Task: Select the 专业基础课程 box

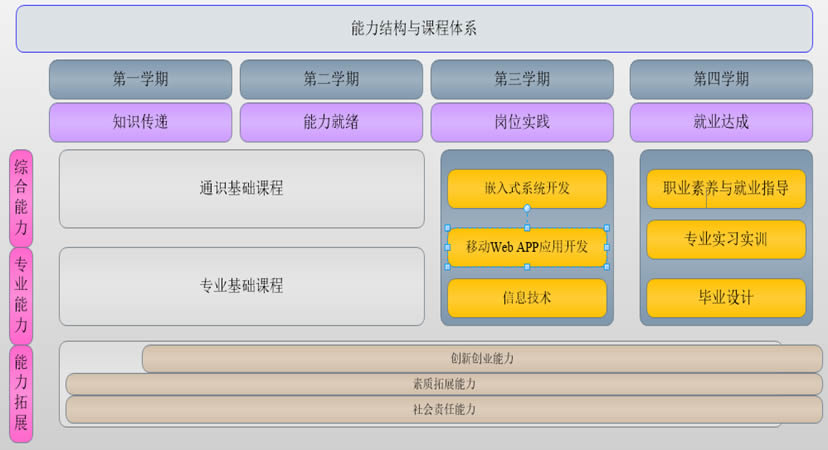Action: 241,286
